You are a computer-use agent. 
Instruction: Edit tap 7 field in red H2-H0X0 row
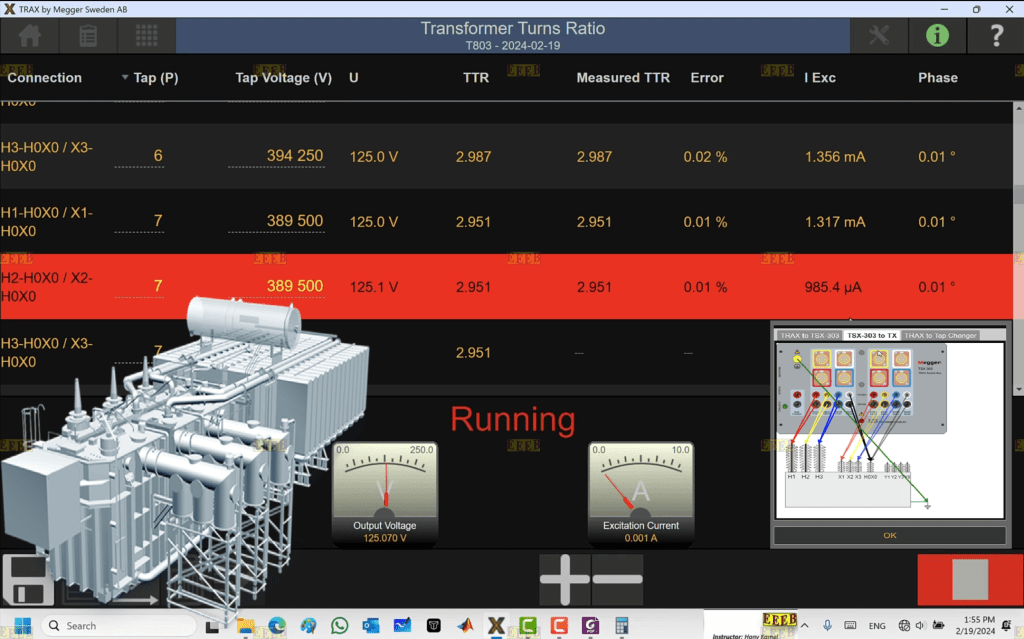click(139, 287)
